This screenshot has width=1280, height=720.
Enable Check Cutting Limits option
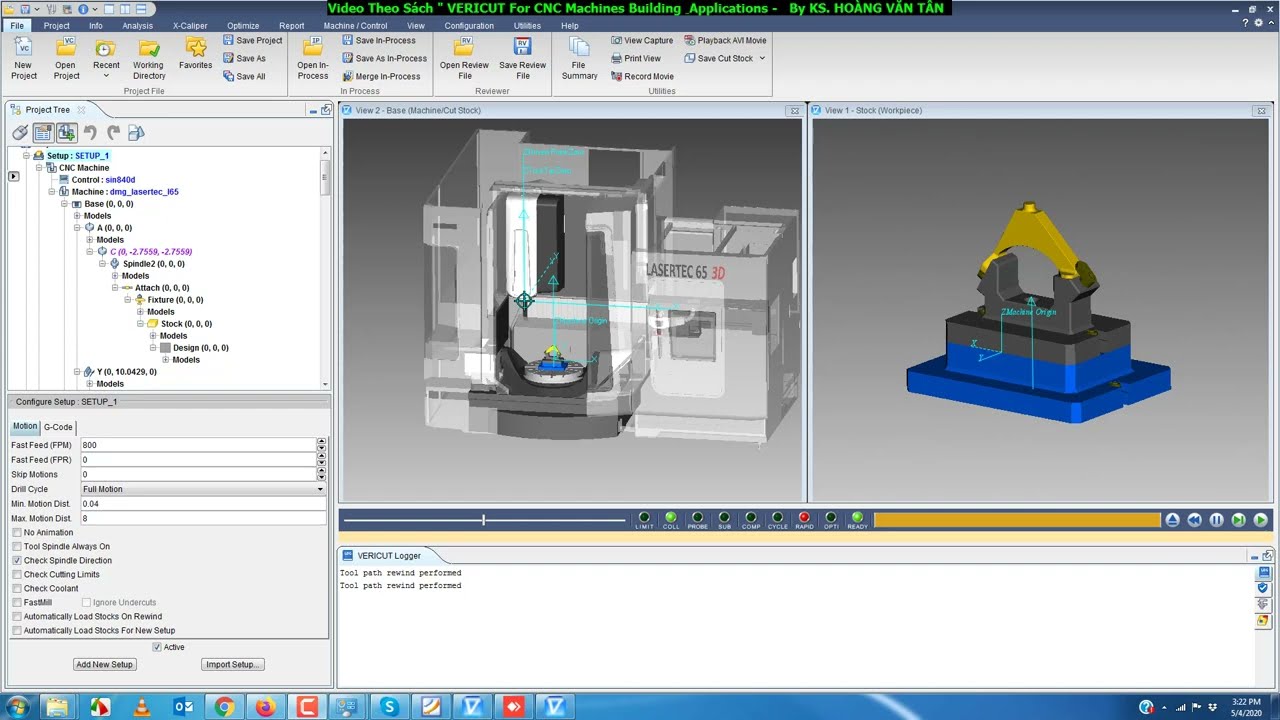pos(17,575)
